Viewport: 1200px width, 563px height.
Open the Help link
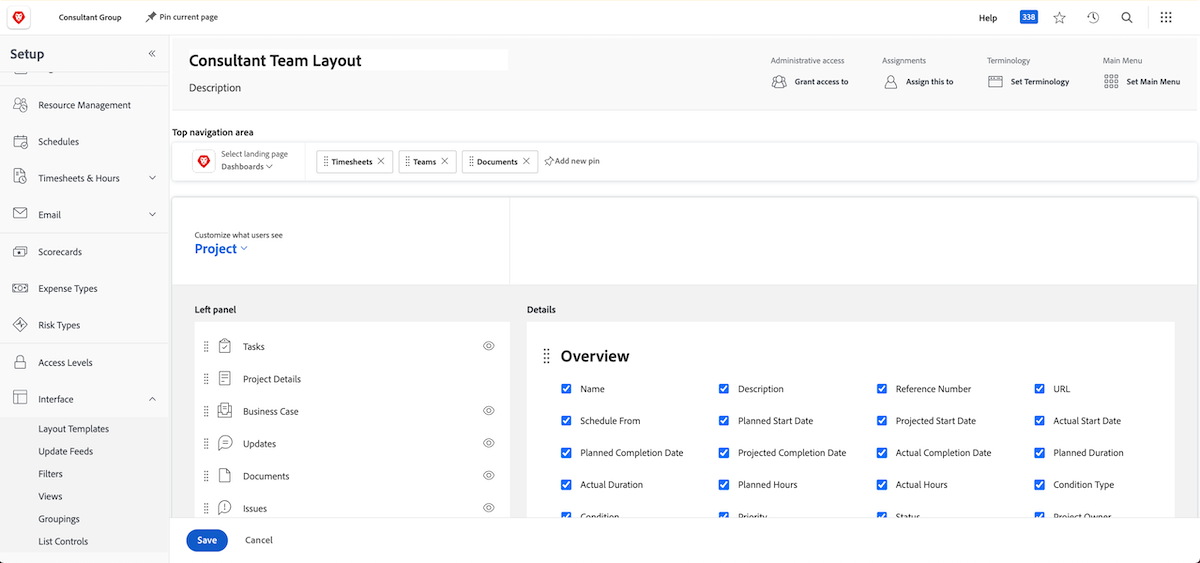pos(988,17)
